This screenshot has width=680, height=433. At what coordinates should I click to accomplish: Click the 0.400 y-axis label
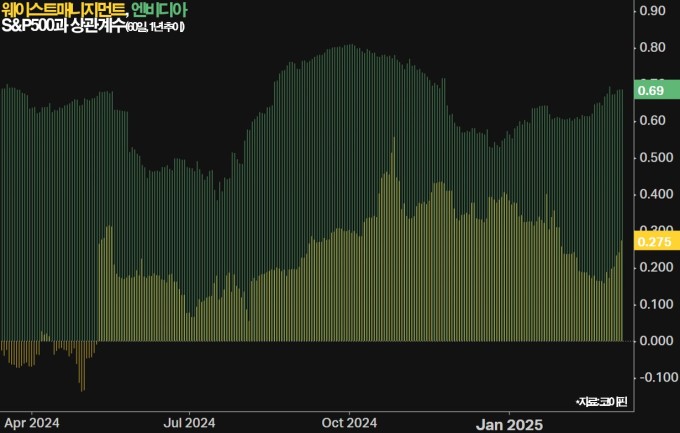coord(655,194)
